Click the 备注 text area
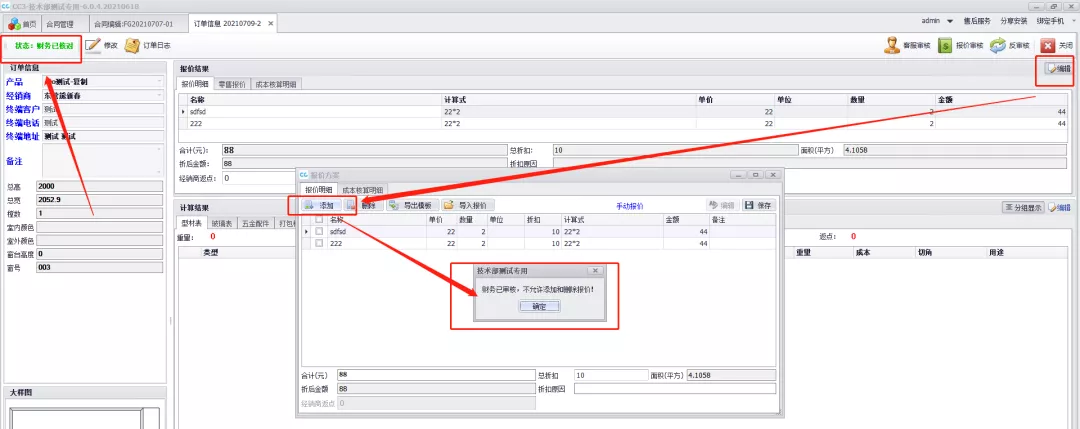 100,160
